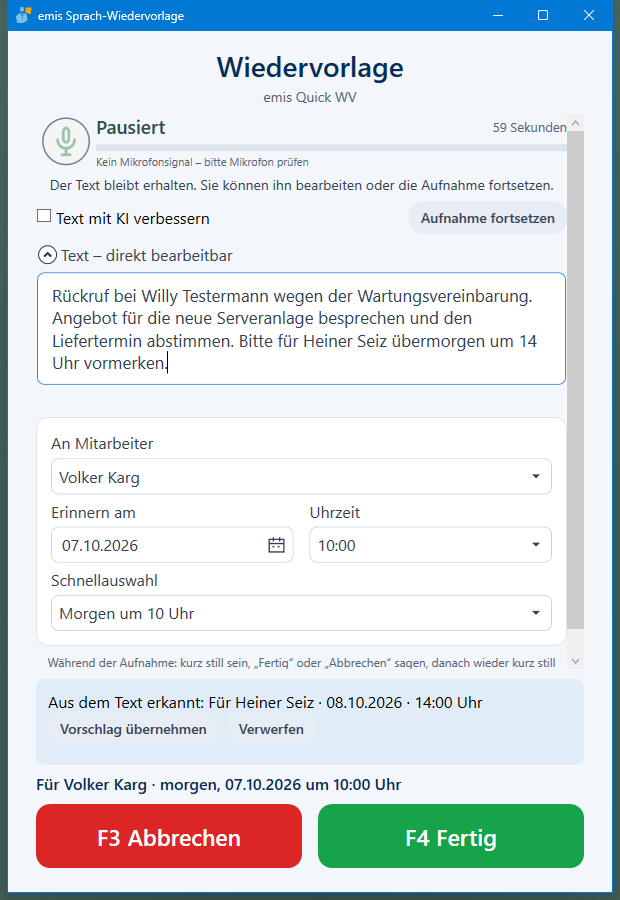Click the vertical scrollbar thumb
This screenshot has height=900, width=620.
click(x=576, y=380)
